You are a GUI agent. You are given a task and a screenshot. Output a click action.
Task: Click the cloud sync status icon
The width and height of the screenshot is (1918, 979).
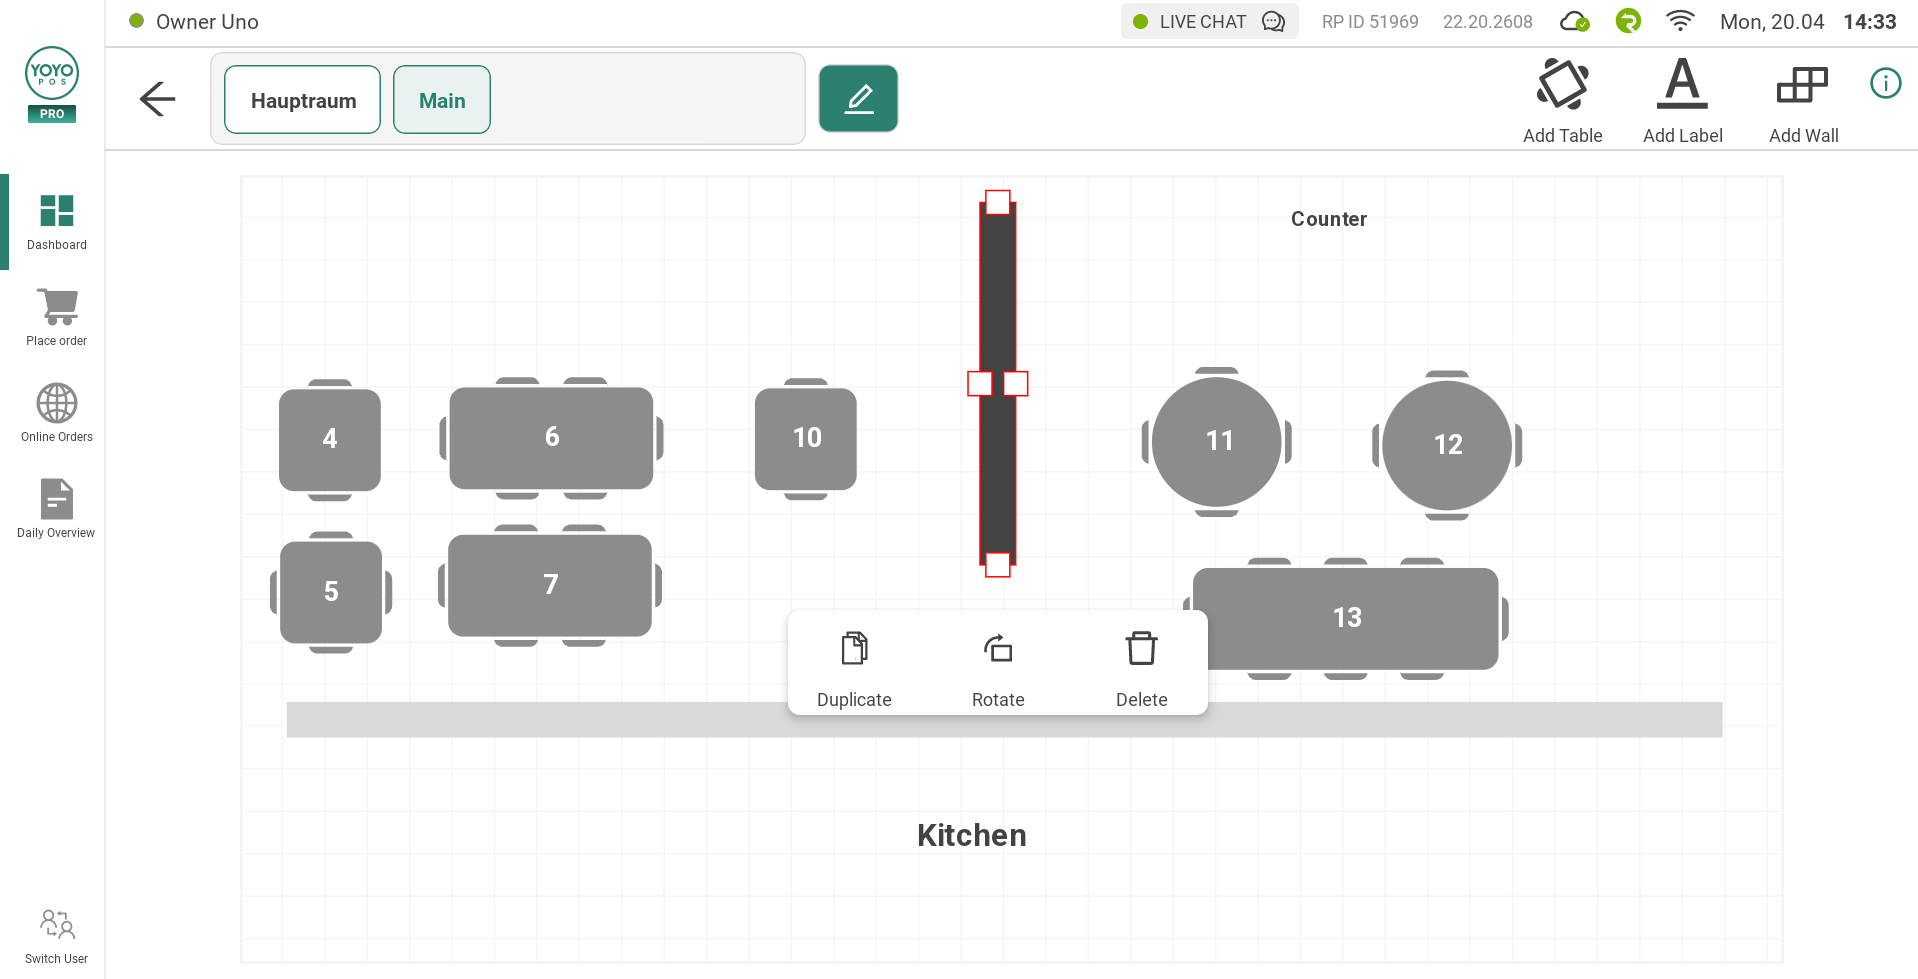pyautogui.click(x=1574, y=22)
